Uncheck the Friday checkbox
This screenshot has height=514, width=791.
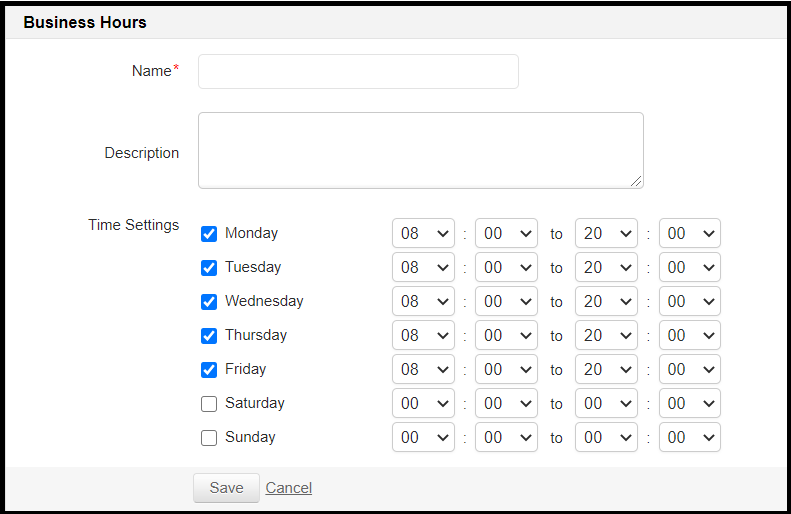pos(209,370)
